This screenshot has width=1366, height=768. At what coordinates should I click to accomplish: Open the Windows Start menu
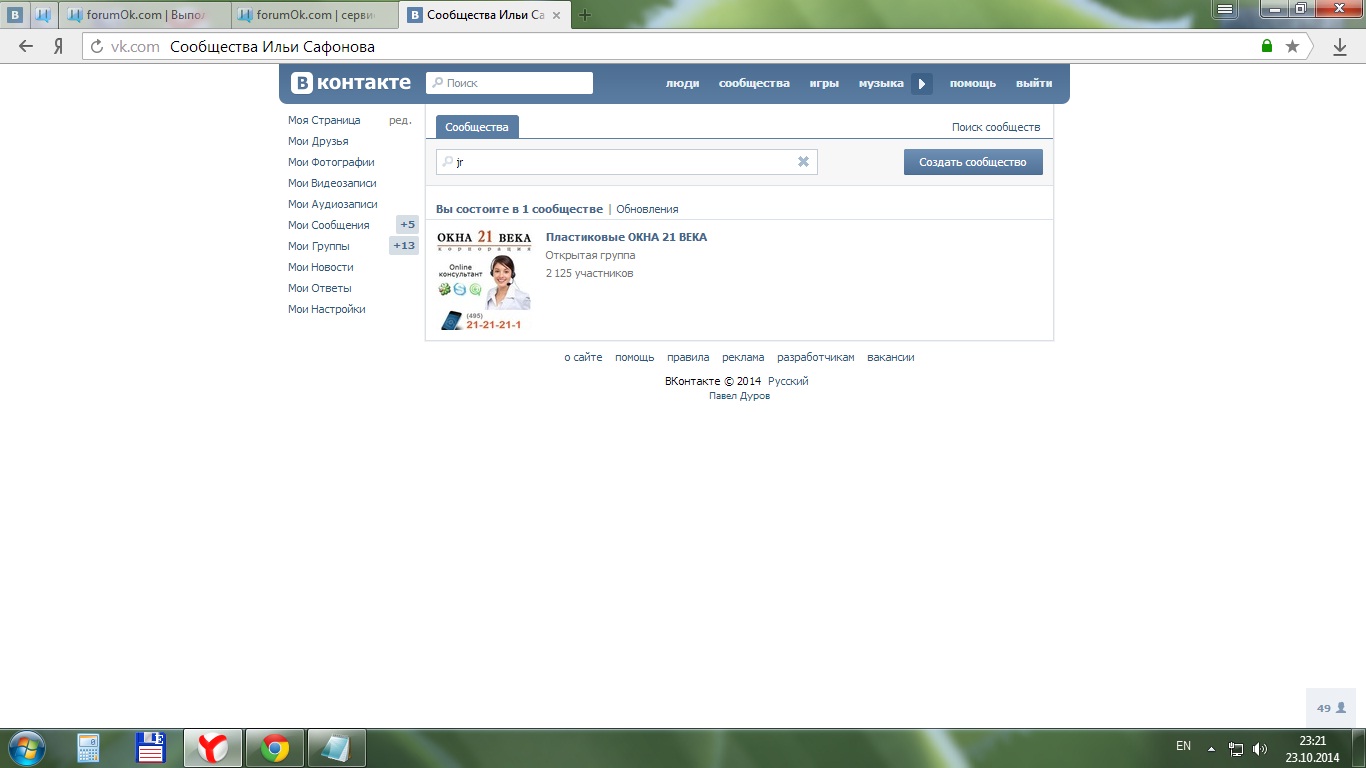pos(26,747)
